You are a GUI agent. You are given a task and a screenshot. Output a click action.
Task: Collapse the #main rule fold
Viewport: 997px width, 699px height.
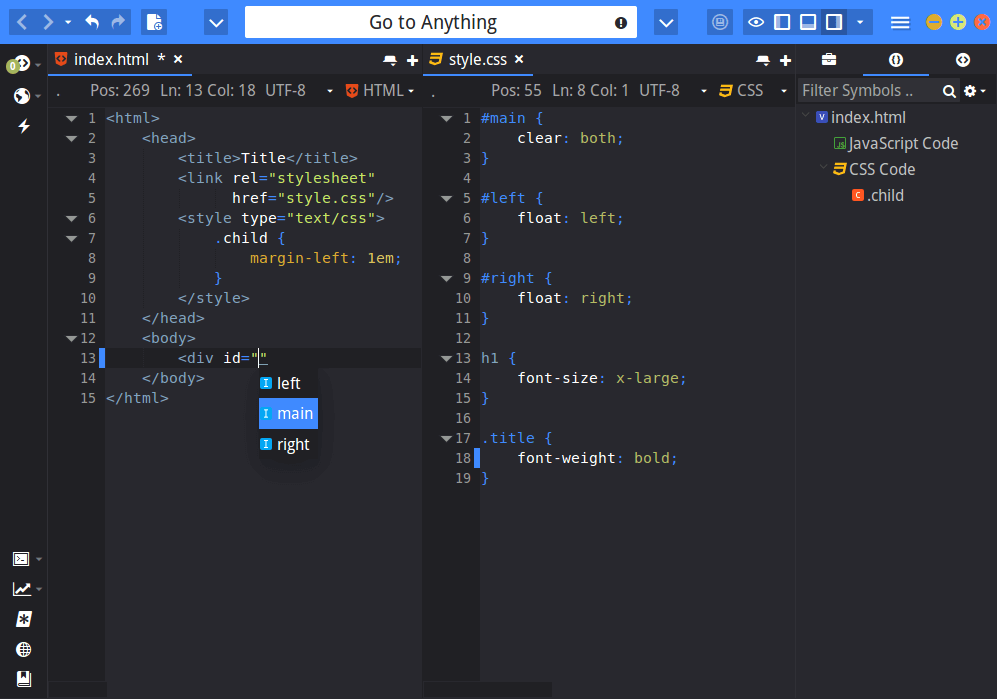pos(447,118)
